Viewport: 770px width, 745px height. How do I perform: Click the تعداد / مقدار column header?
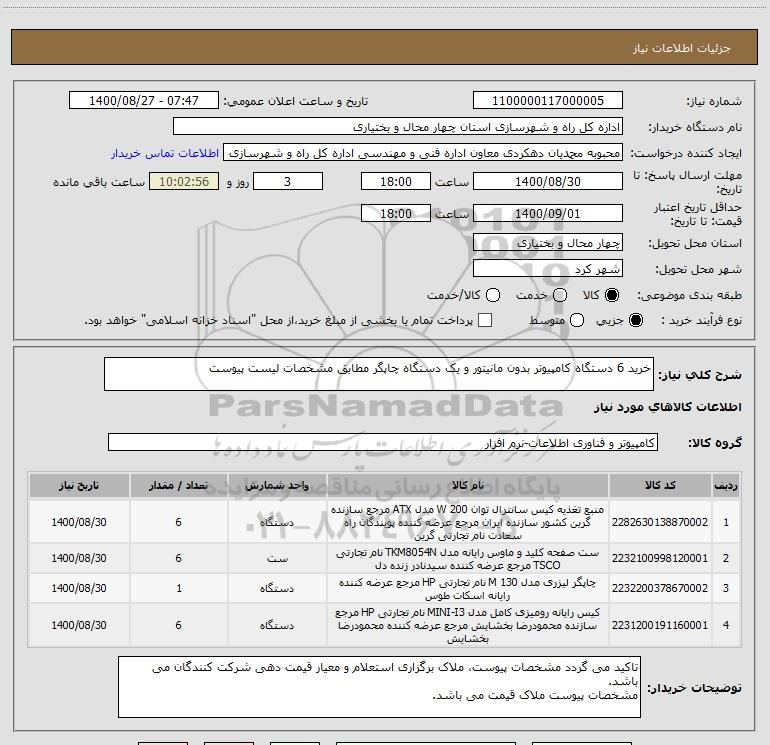pos(178,485)
